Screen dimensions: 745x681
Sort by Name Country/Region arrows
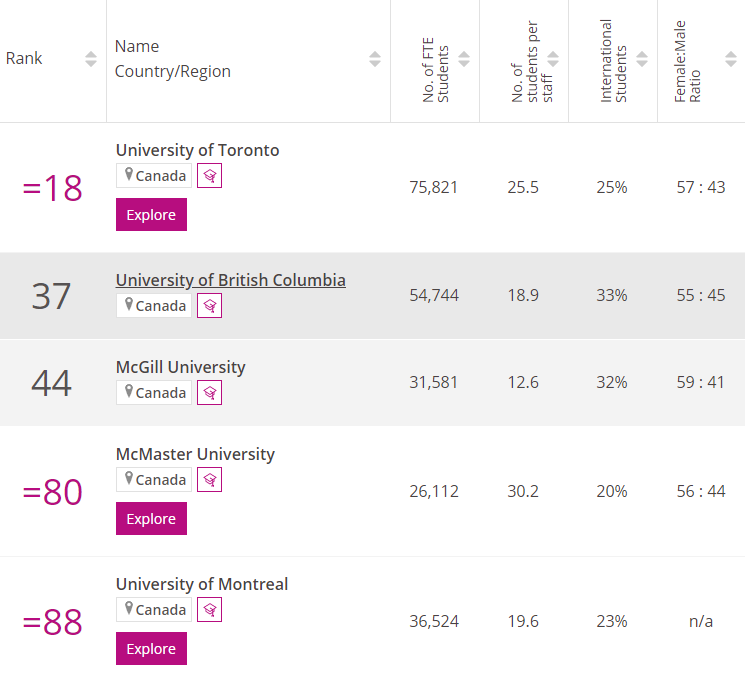click(375, 59)
